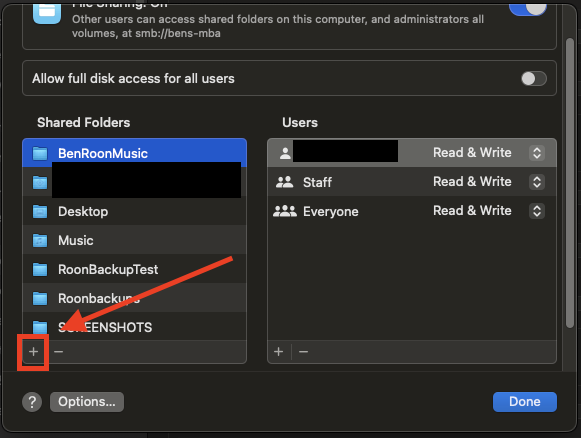Image resolution: width=581 pixels, height=438 pixels.
Task: Open help with the question mark button
Action: click(32, 402)
